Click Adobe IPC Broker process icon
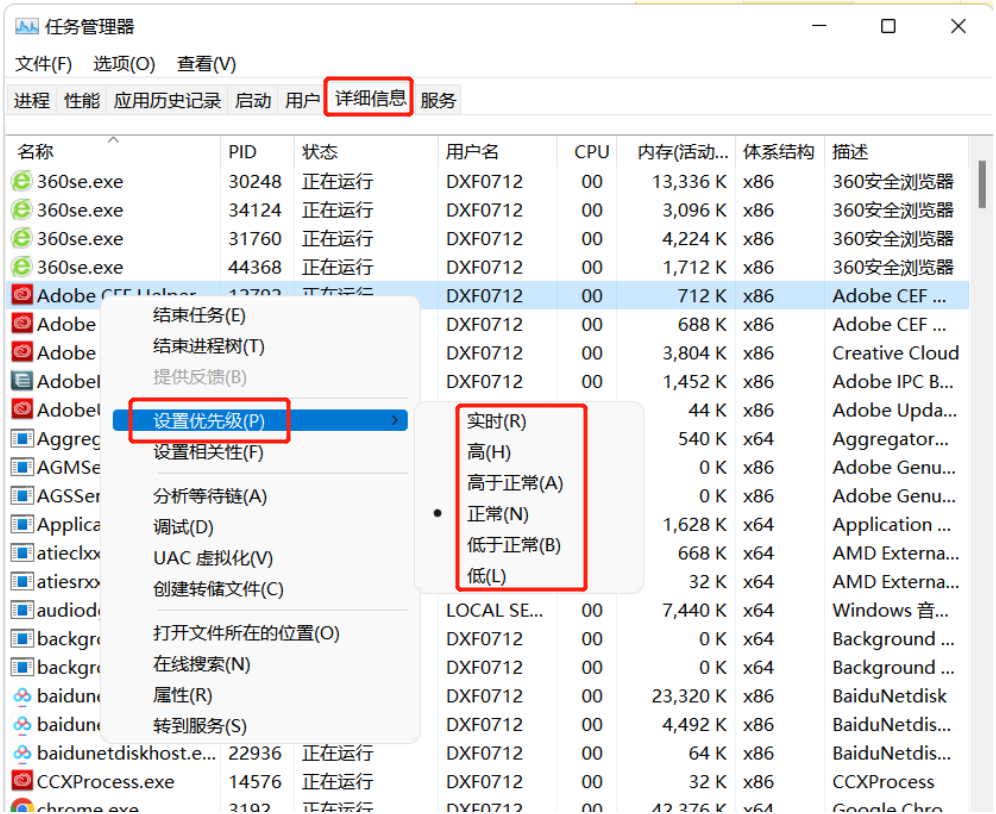 (22, 381)
